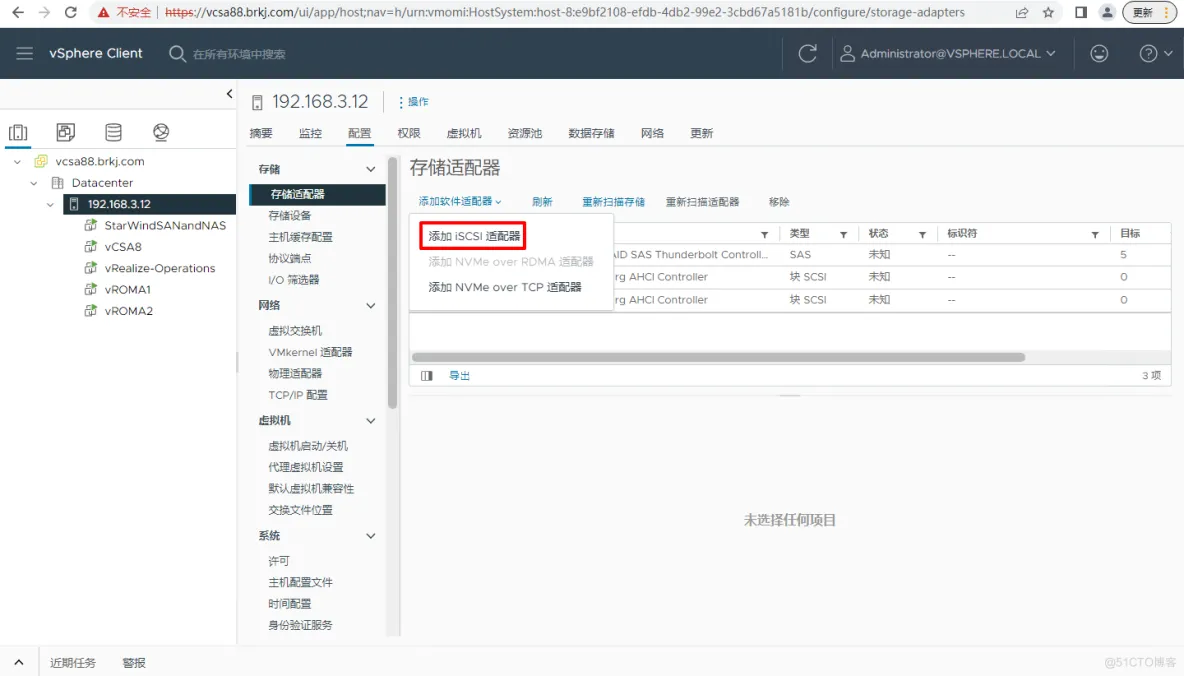The height and width of the screenshot is (676, 1184).
Task: Open the smiley feedback icon
Action: pos(1099,54)
